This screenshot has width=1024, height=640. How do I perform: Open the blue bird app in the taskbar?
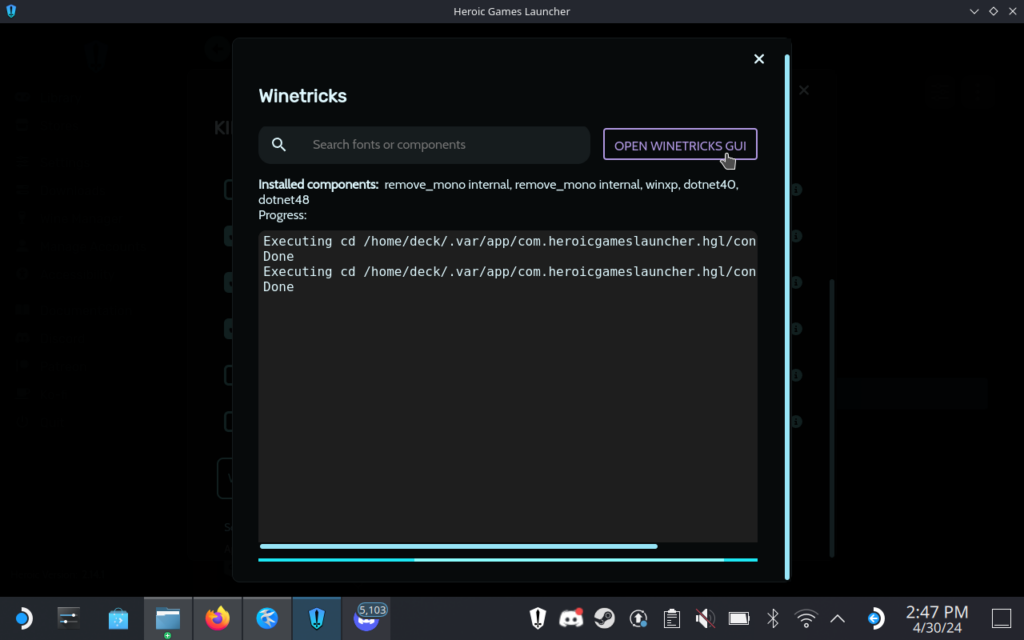click(x=267, y=618)
